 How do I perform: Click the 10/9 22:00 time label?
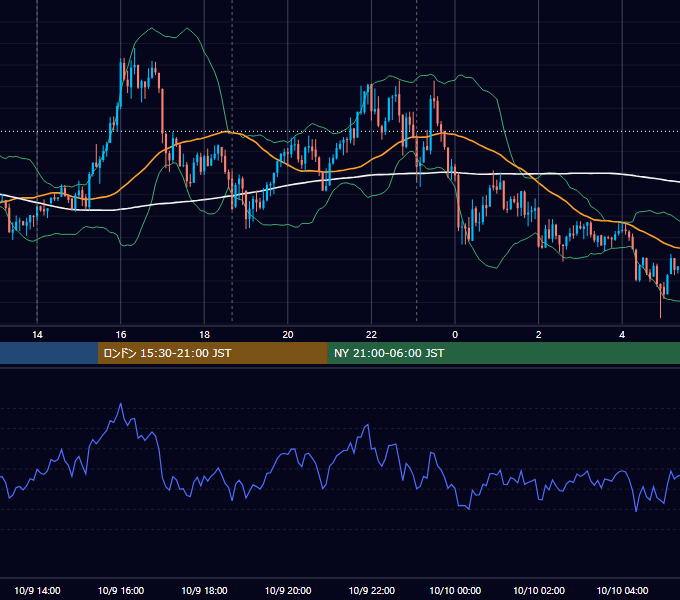click(x=372, y=590)
